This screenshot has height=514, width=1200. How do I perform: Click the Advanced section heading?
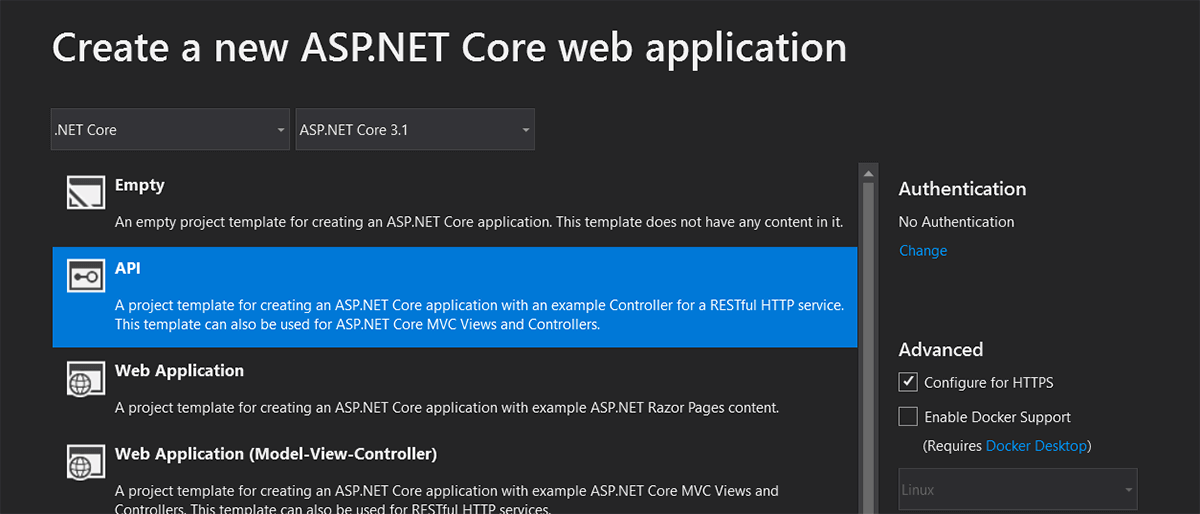click(x=941, y=350)
